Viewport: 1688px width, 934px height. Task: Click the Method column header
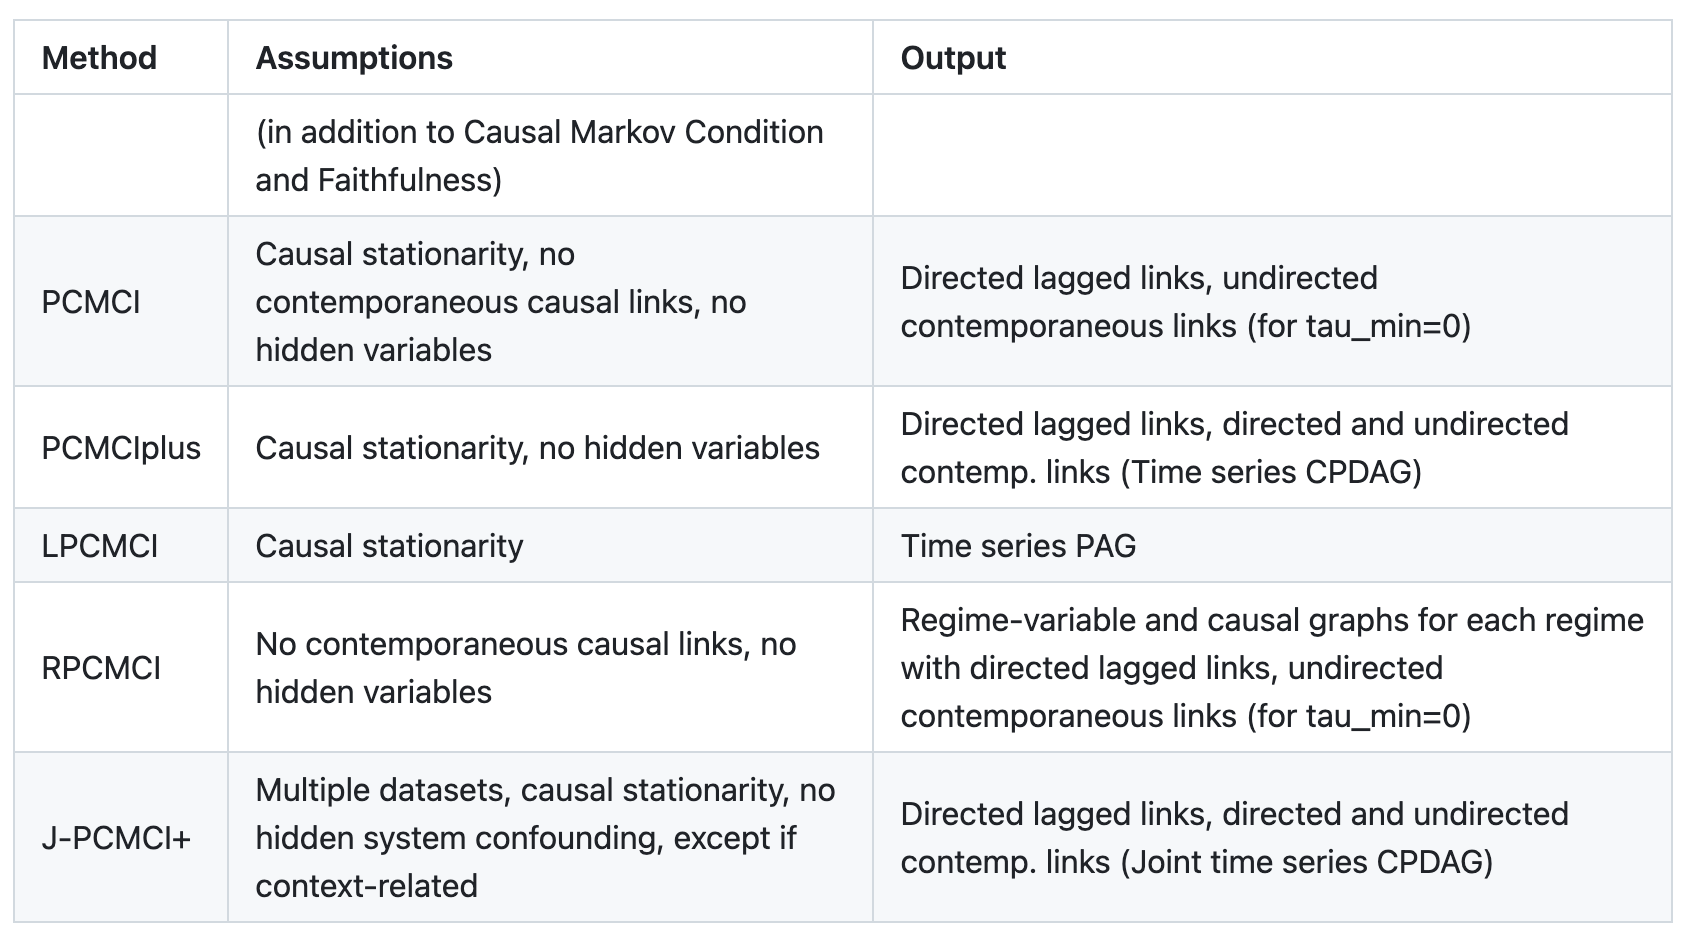(x=99, y=58)
